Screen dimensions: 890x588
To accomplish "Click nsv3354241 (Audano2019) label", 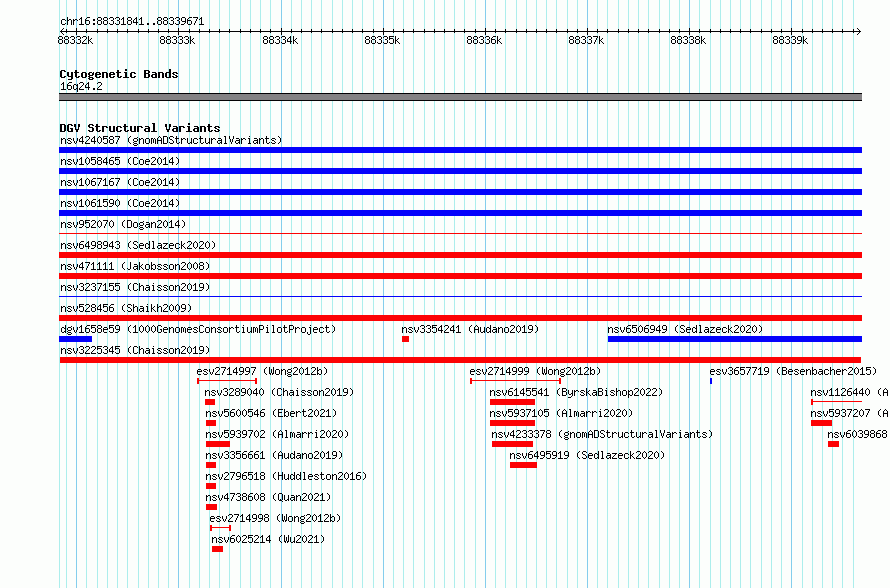I will click(x=470, y=329).
